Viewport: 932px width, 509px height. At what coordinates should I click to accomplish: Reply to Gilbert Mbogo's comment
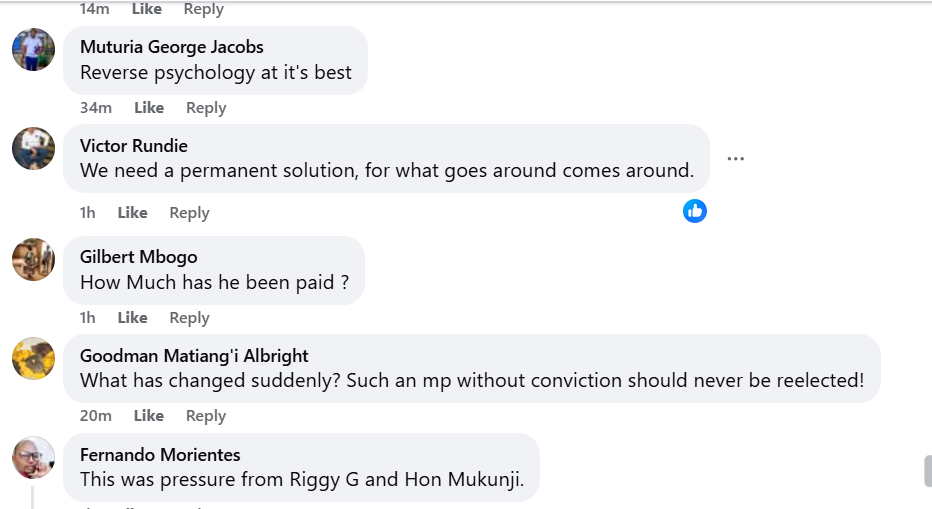pos(189,318)
